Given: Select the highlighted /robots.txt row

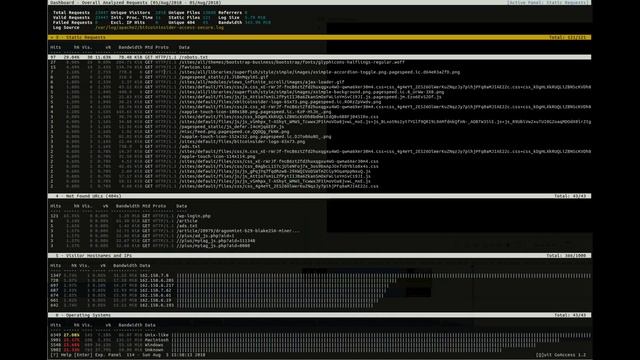Looking at the screenshot, I should coord(320,57).
